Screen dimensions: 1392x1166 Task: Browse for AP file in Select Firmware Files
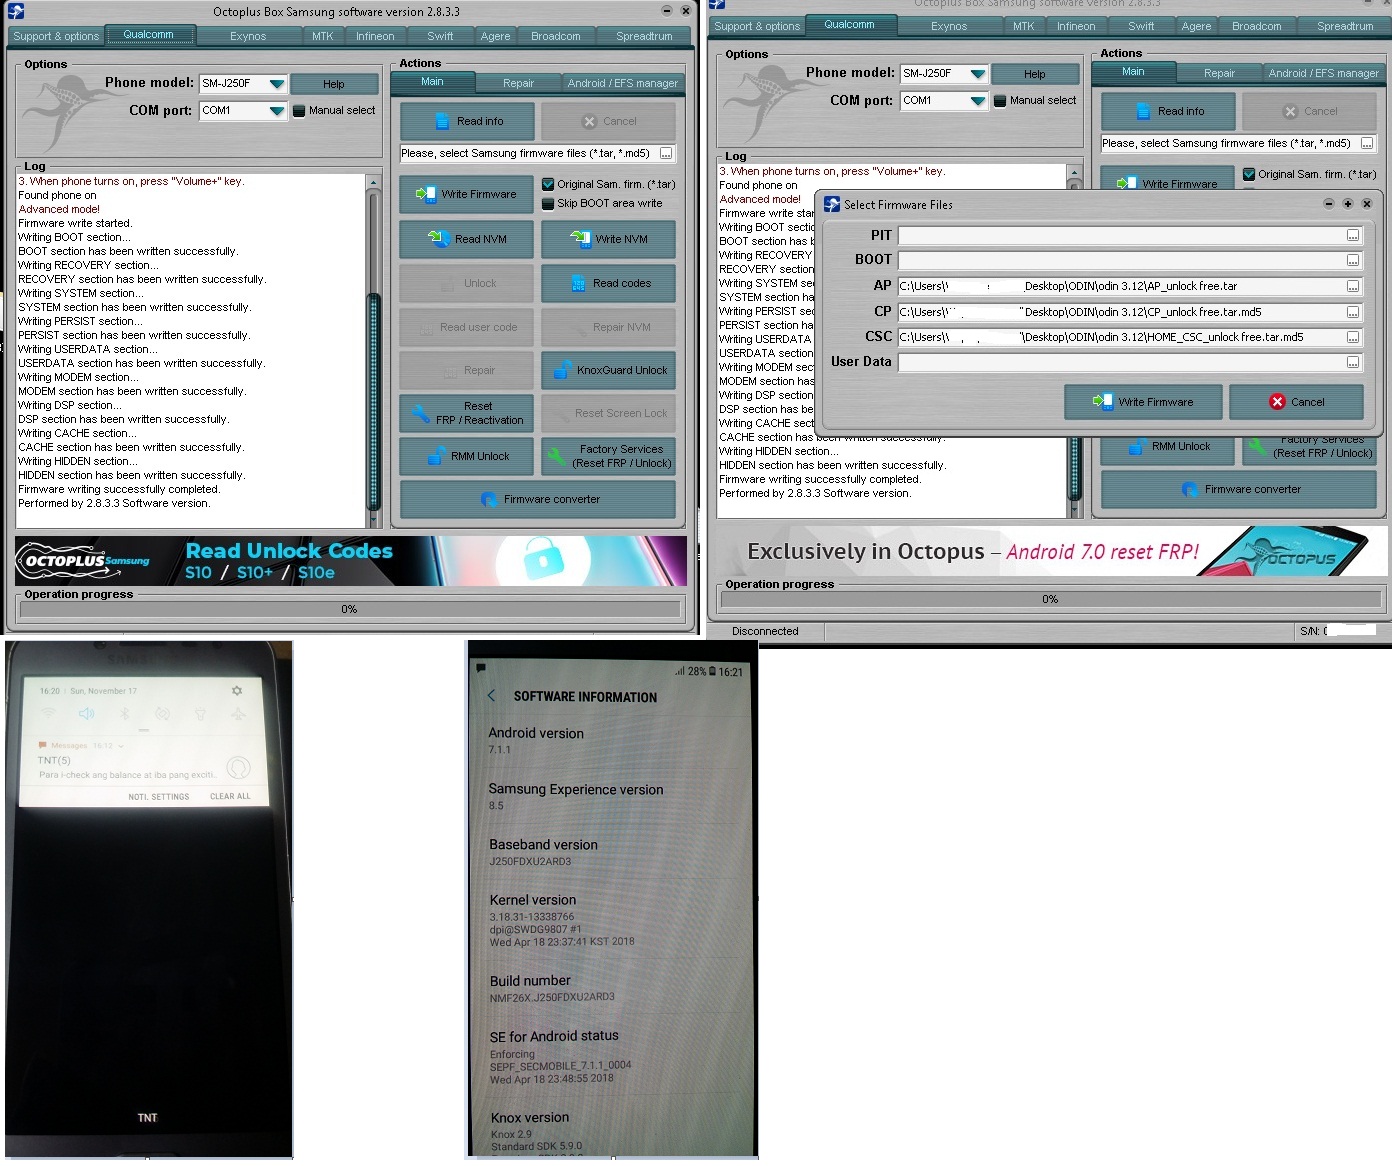point(1353,286)
